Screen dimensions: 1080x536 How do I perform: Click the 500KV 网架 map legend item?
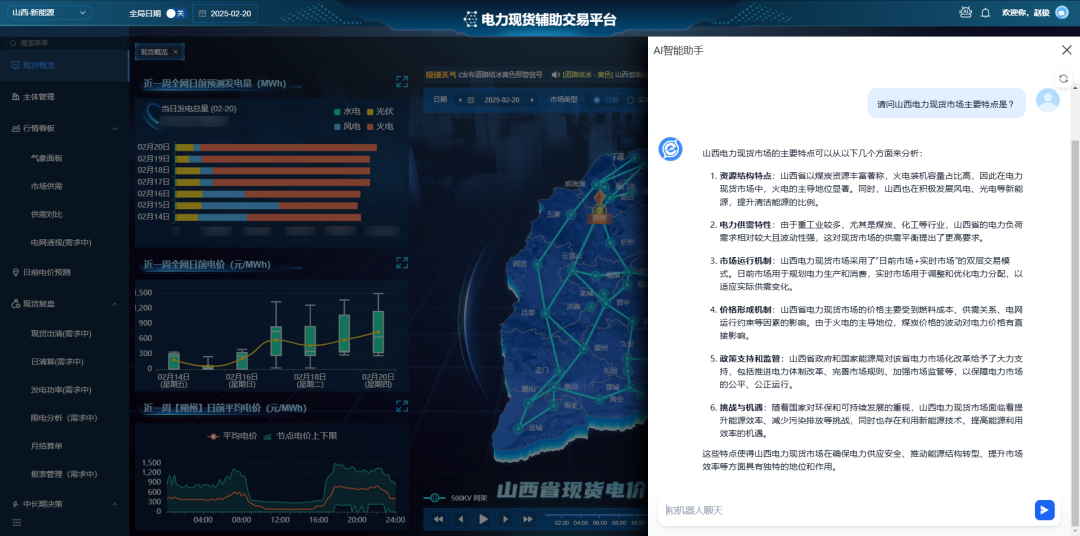pyautogui.click(x=455, y=497)
